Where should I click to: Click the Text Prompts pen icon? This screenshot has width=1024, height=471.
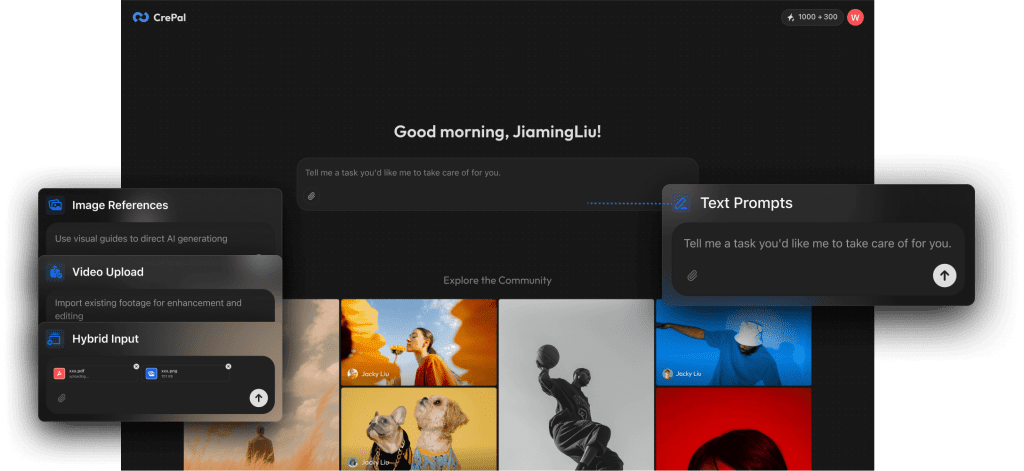(681, 203)
